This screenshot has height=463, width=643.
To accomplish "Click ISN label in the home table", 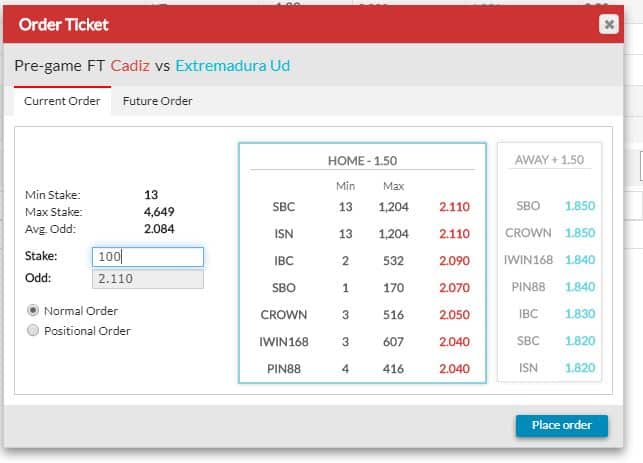I will [x=284, y=234].
